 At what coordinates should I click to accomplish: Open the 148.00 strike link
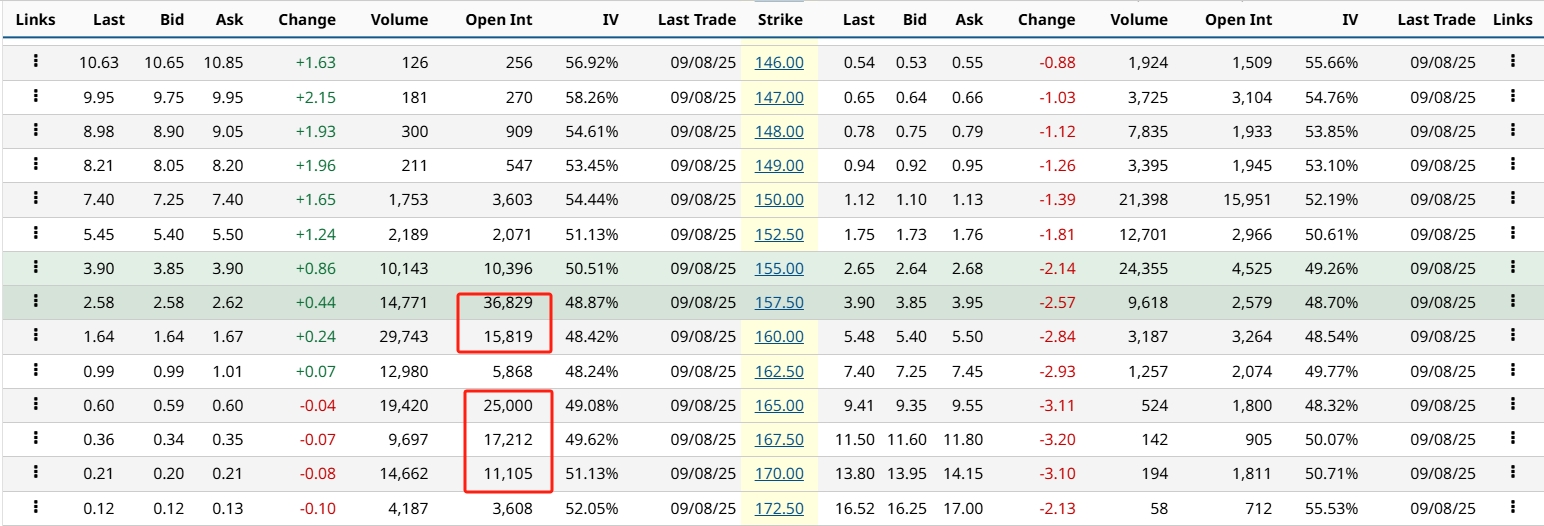779,131
